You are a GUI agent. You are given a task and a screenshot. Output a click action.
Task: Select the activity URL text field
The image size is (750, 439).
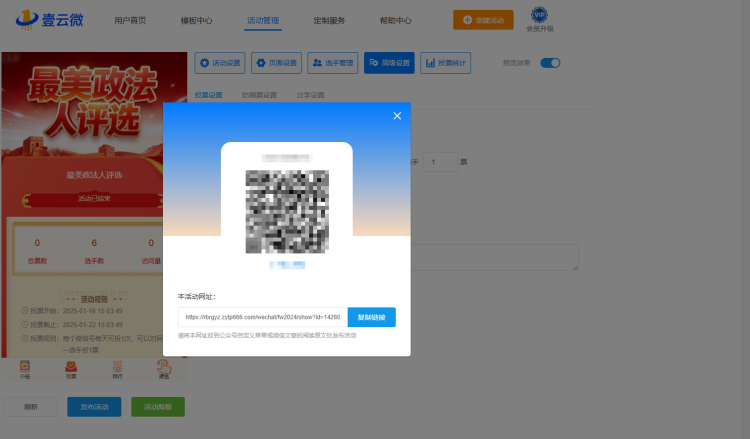point(263,317)
